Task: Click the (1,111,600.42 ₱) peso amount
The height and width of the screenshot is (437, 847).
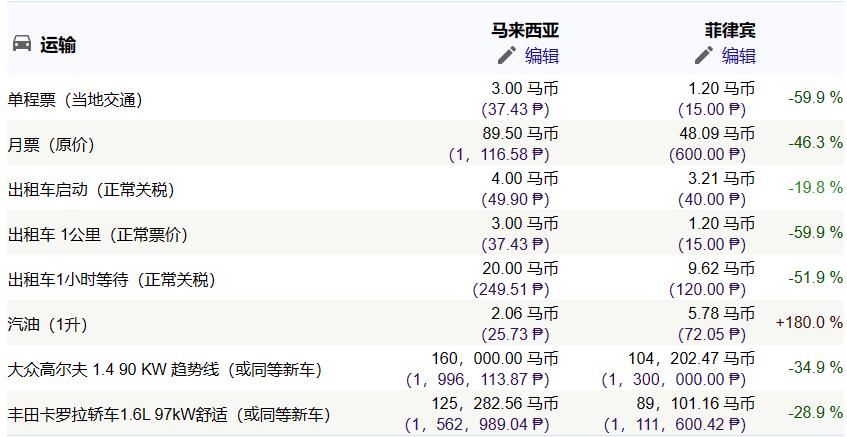Action: [675, 425]
